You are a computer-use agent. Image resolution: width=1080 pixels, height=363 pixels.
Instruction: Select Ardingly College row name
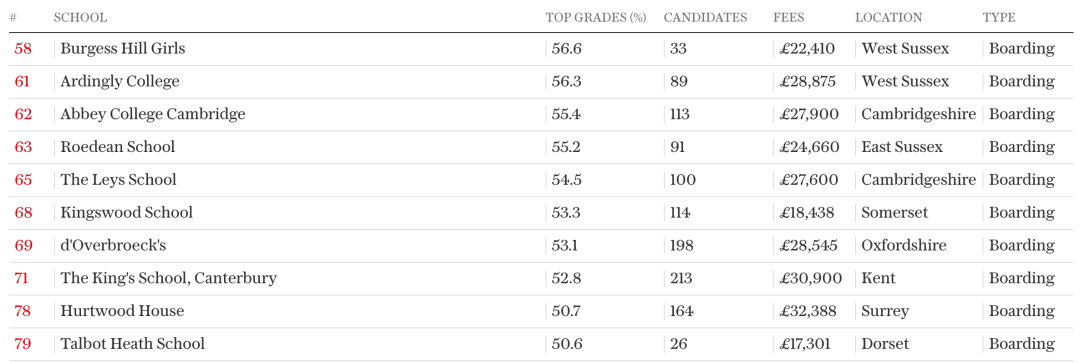[x=120, y=81]
